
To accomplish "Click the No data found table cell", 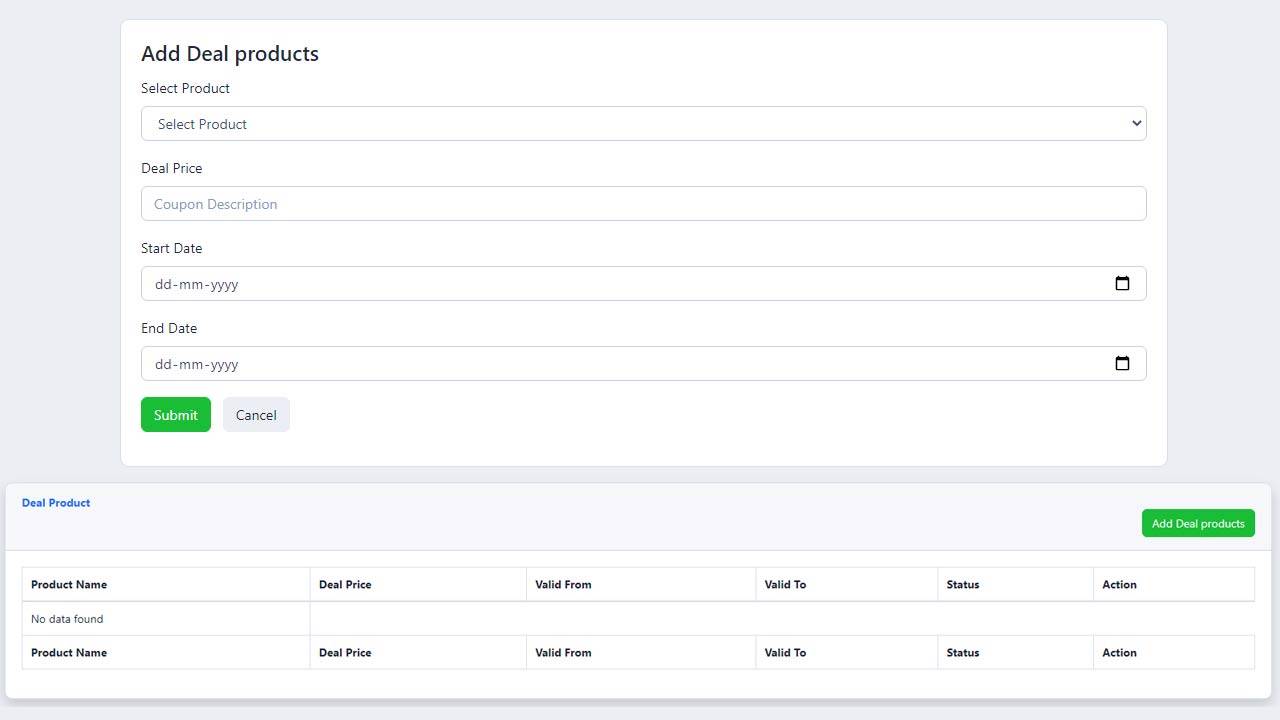I will tap(67, 619).
